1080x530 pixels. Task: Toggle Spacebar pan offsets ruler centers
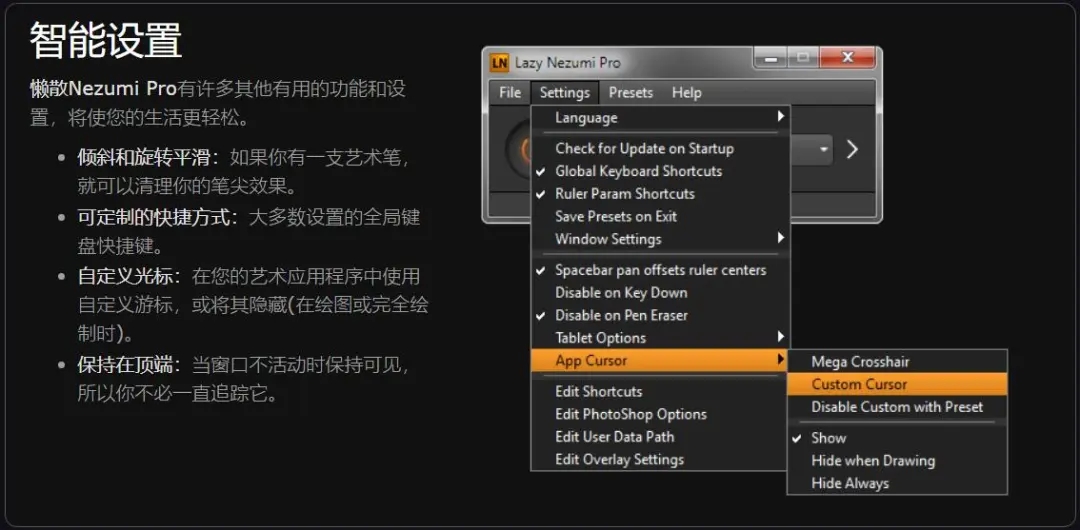click(661, 270)
